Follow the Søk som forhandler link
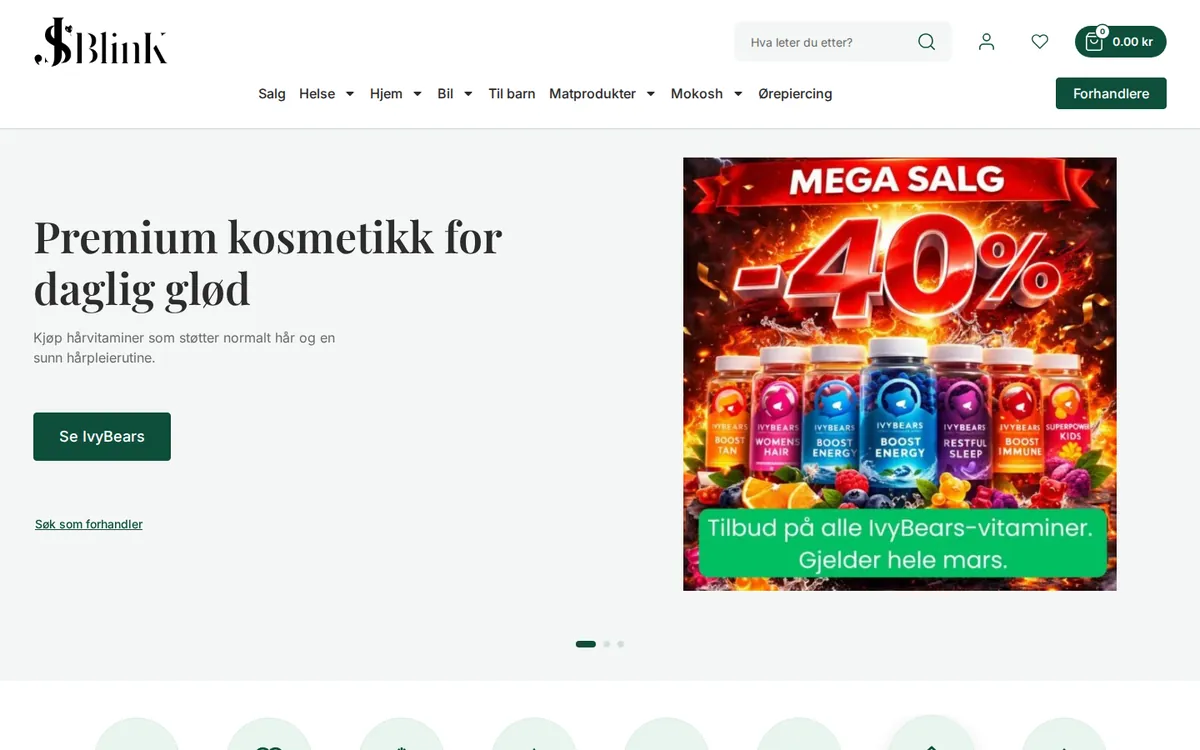The height and width of the screenshot is (750, 1200). (89, 524)
